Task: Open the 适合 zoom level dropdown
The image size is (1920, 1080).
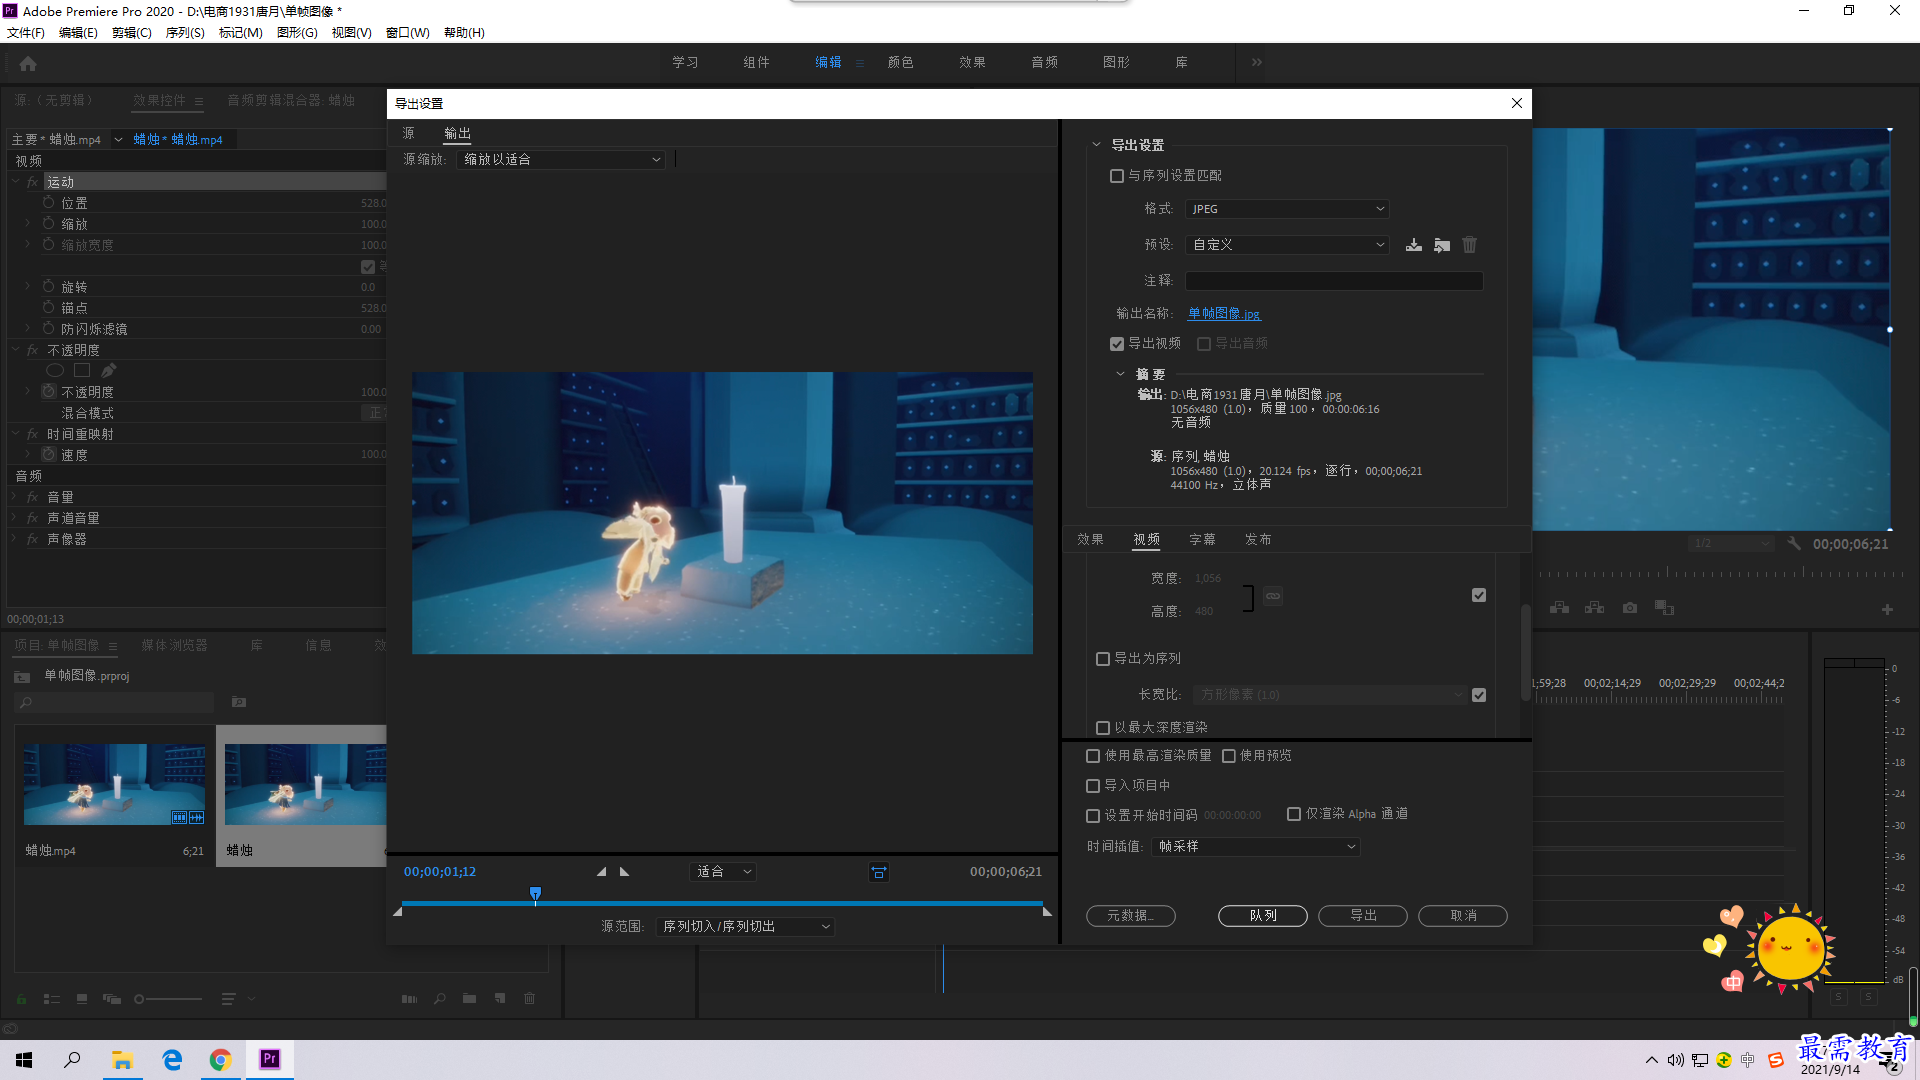Action: pyautogui.click(x=723, y=872)
